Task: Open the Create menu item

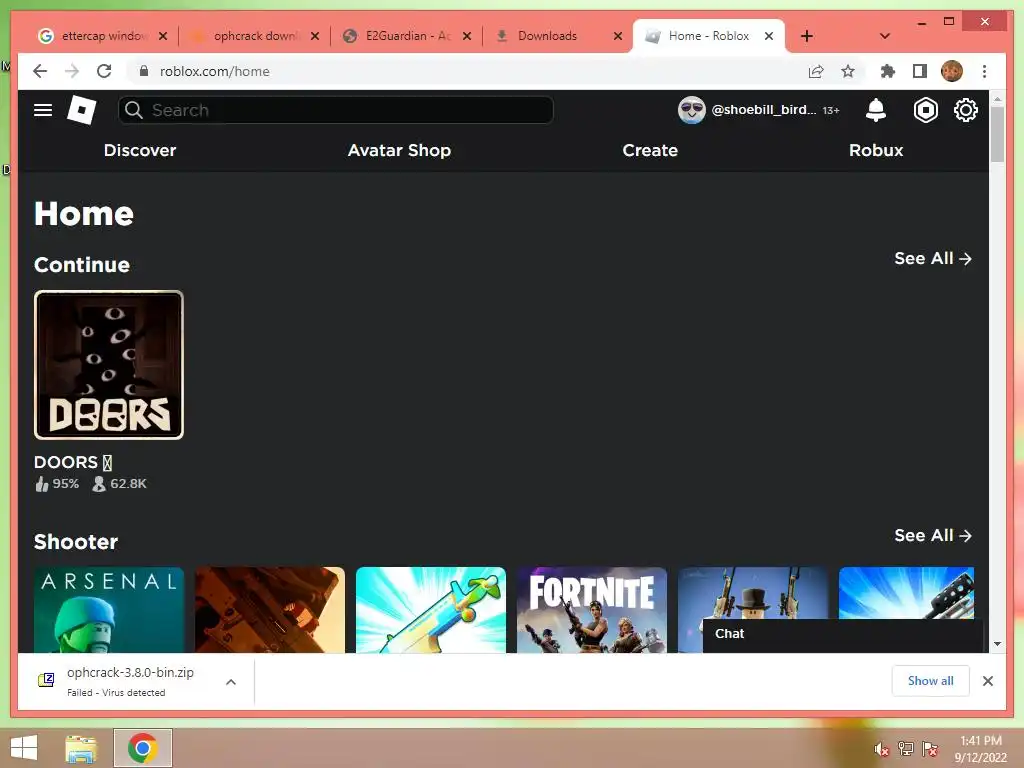Action: coord(650,150)
